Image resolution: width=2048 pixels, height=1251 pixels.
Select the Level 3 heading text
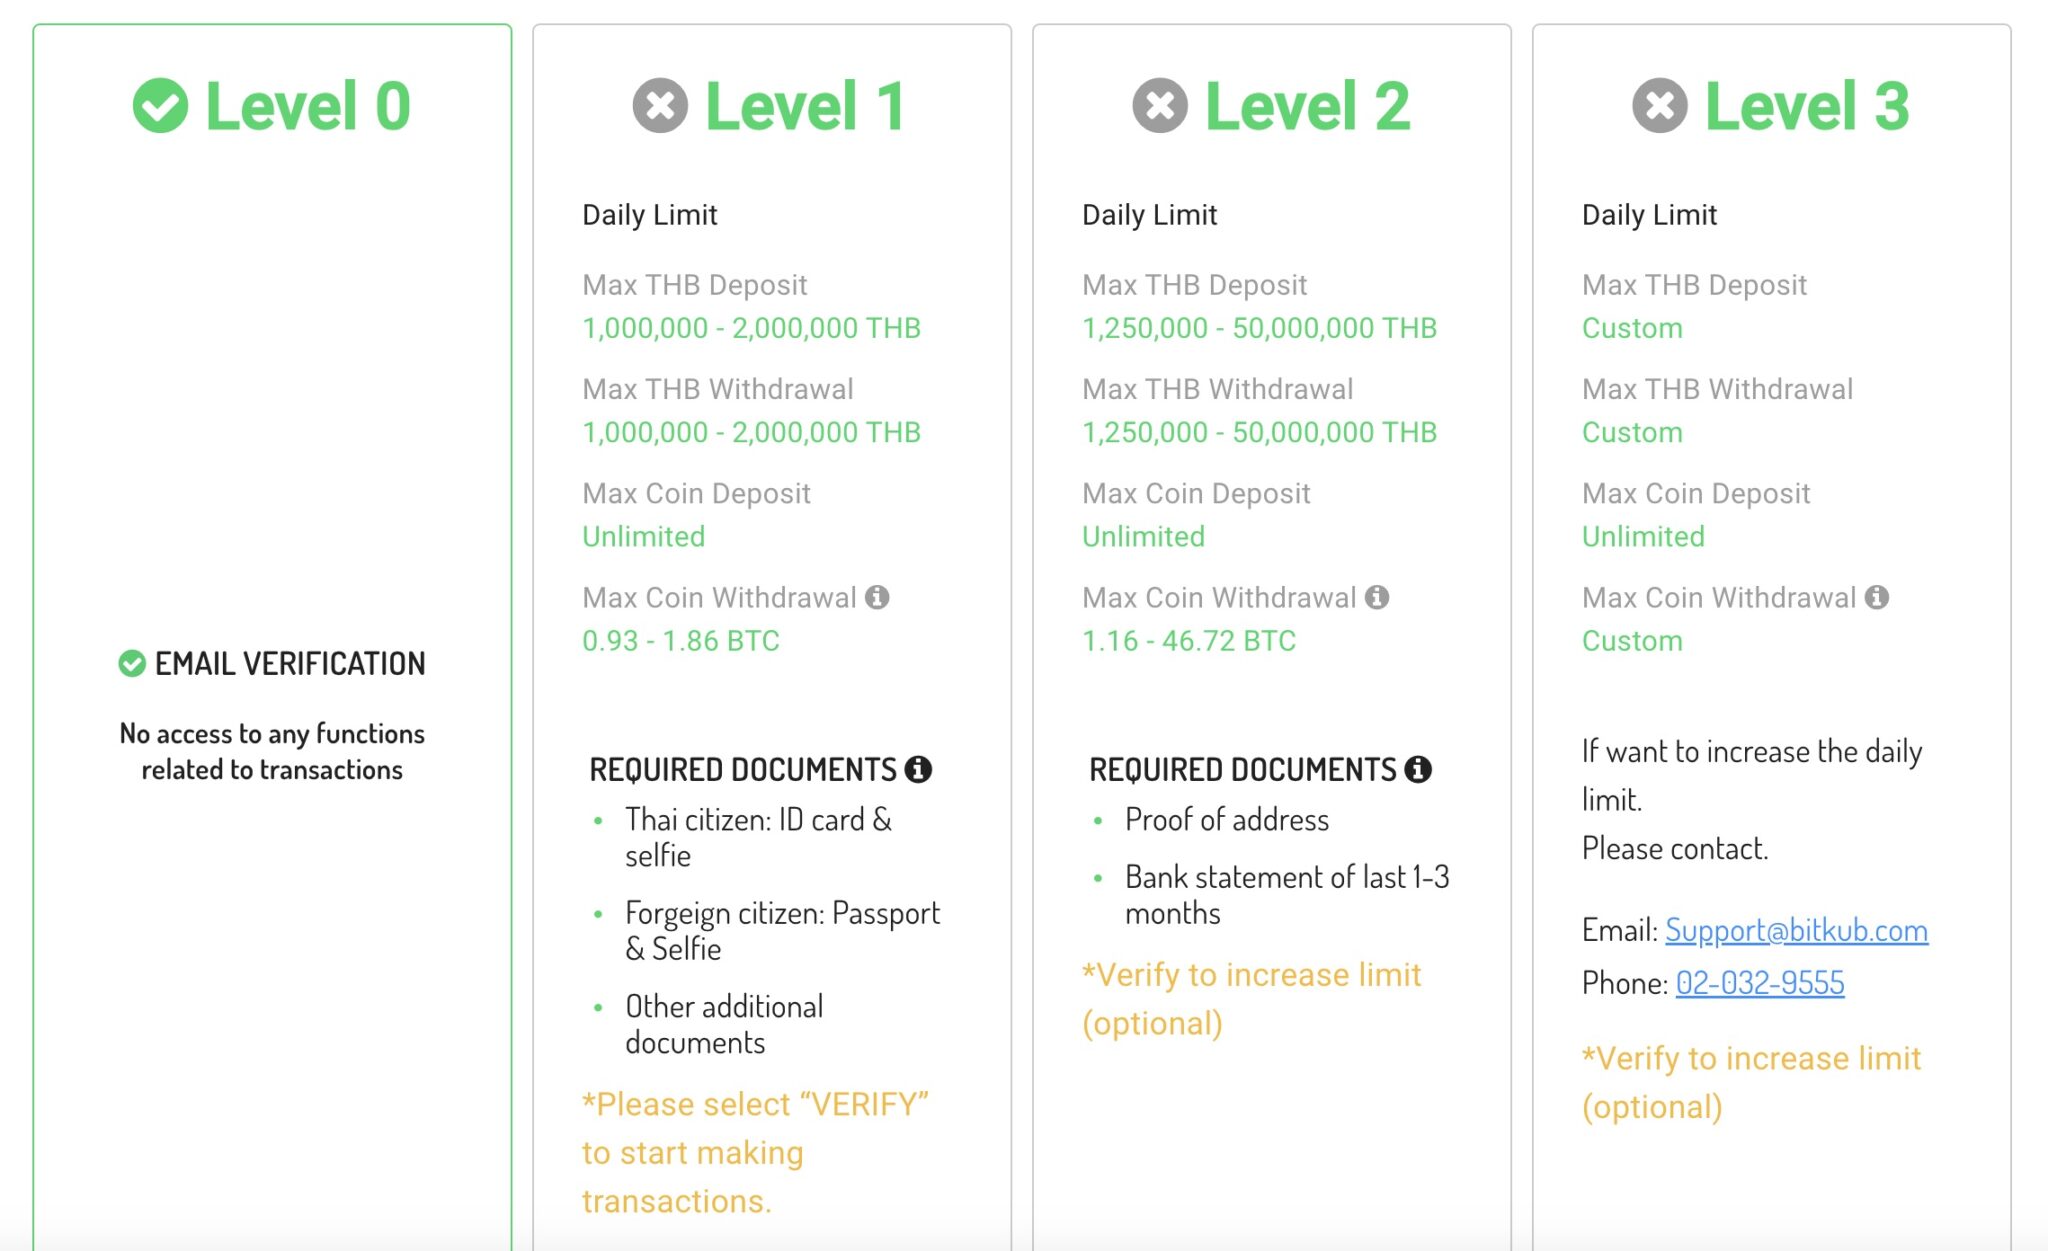[x=1806, y=106]
